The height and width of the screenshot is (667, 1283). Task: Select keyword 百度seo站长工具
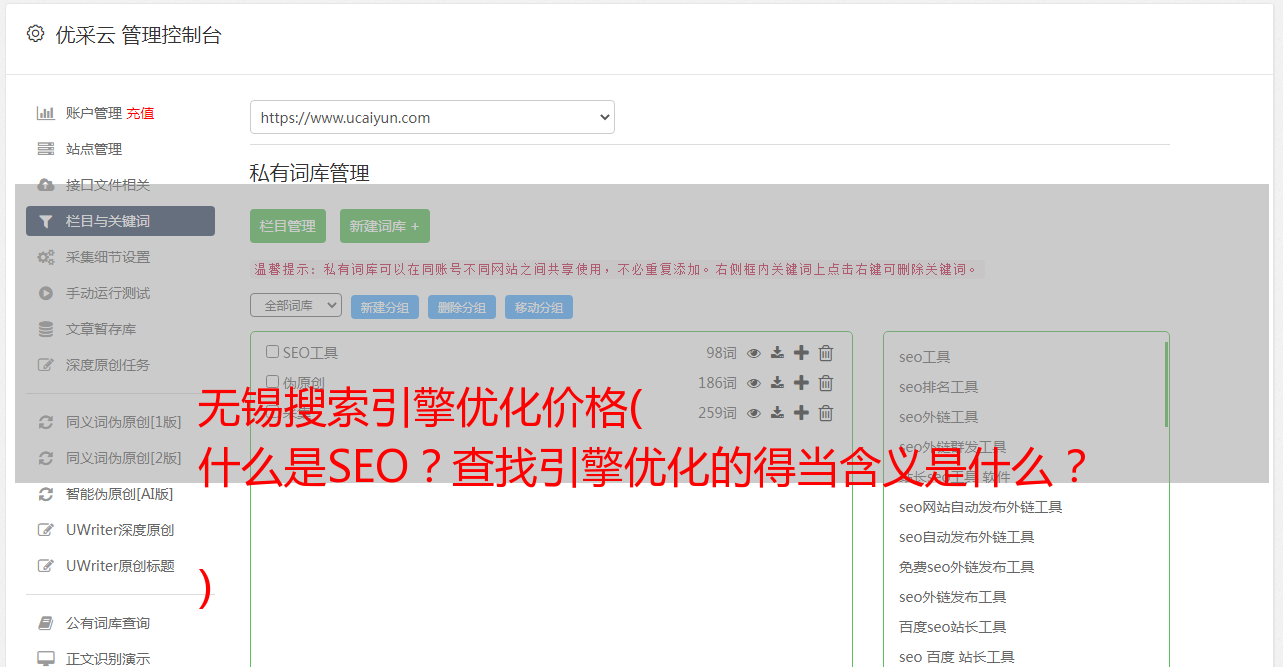click(953, 627)
